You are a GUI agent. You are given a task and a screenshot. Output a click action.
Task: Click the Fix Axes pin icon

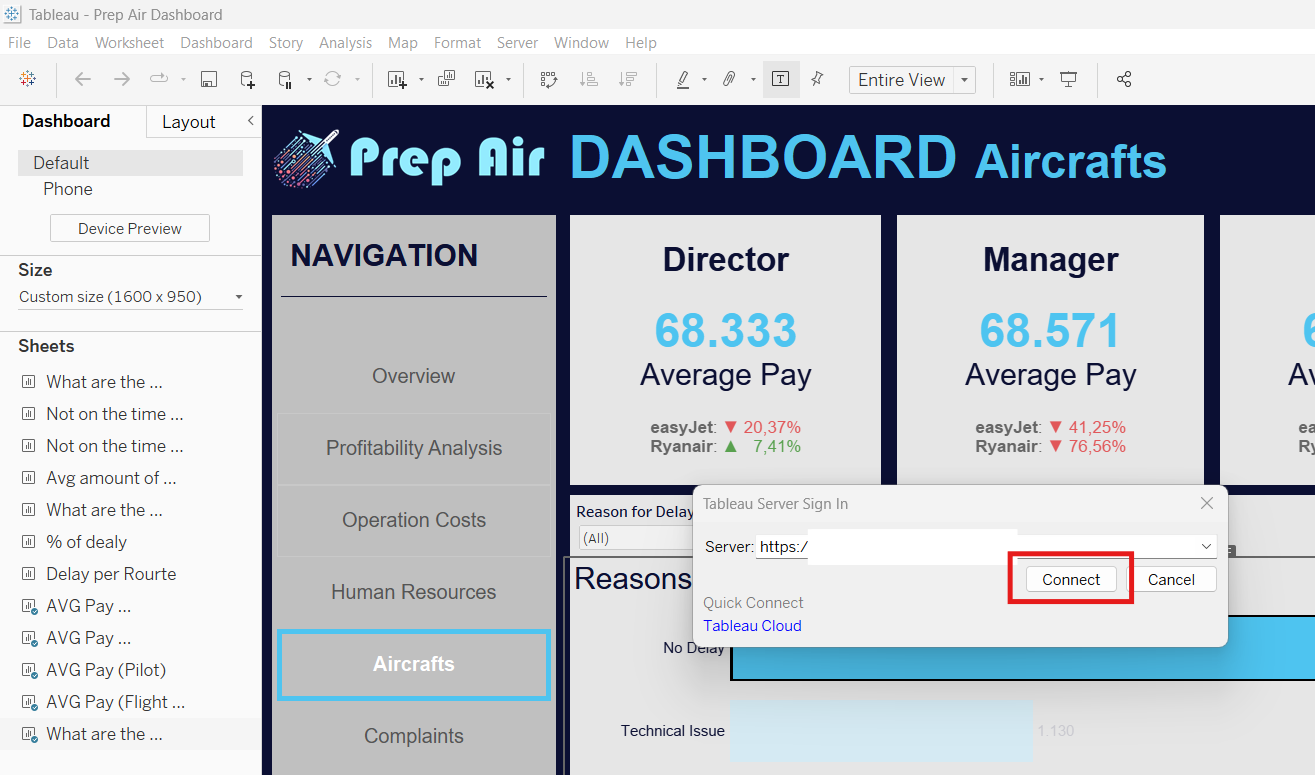[817, 79]
